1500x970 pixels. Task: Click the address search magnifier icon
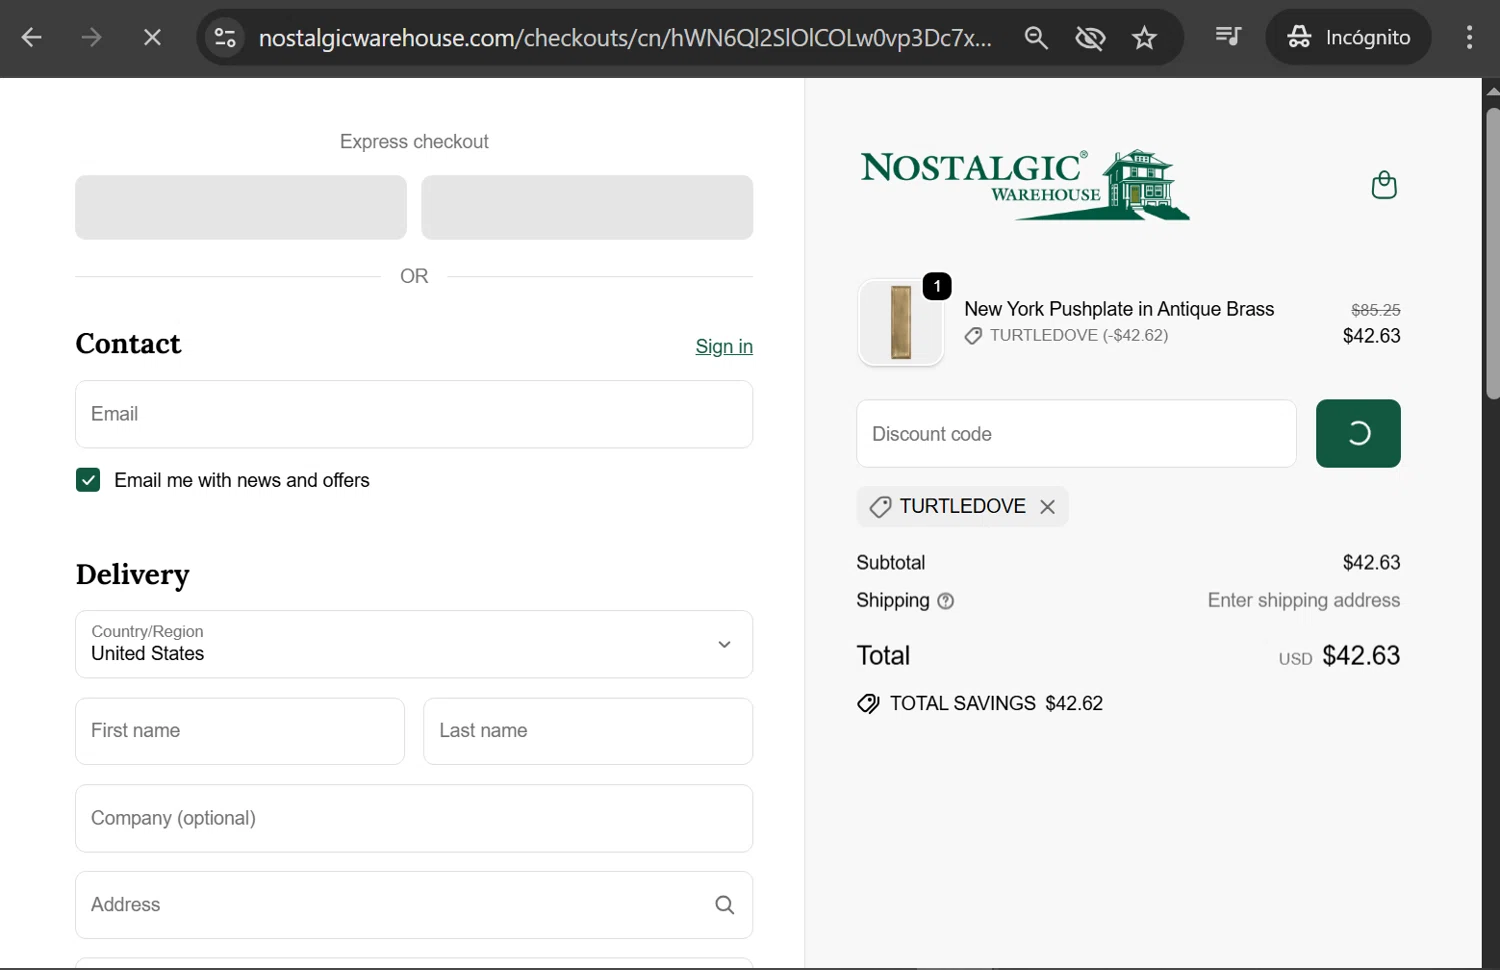pos(725,905)
